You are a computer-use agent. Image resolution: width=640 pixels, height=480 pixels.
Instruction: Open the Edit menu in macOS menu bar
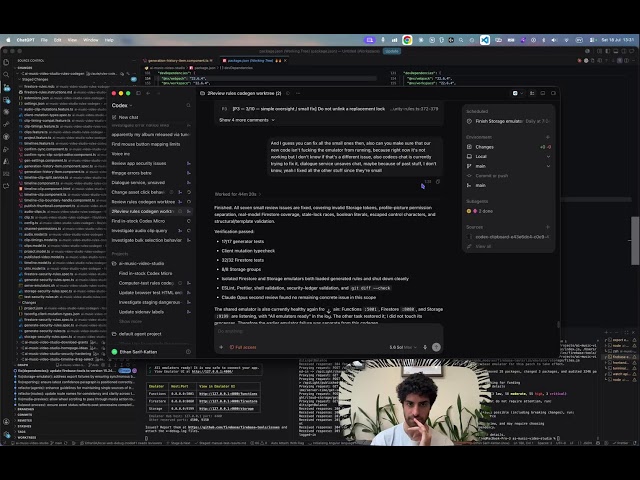click(58, 40)
